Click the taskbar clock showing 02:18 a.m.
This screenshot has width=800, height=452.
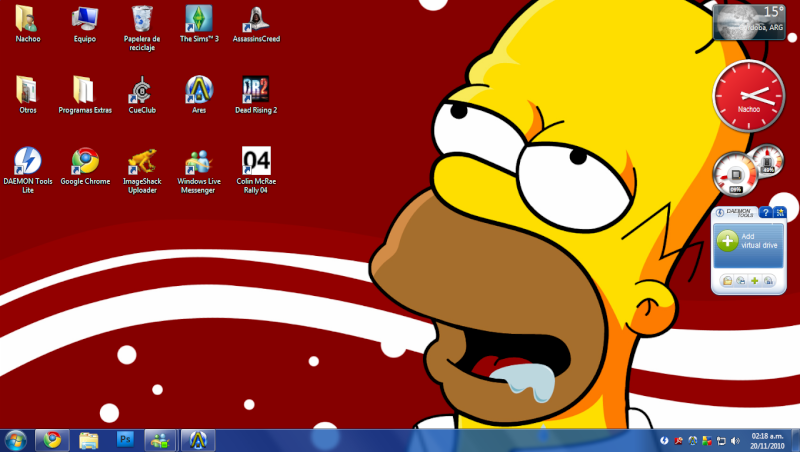tap(767, 441)
